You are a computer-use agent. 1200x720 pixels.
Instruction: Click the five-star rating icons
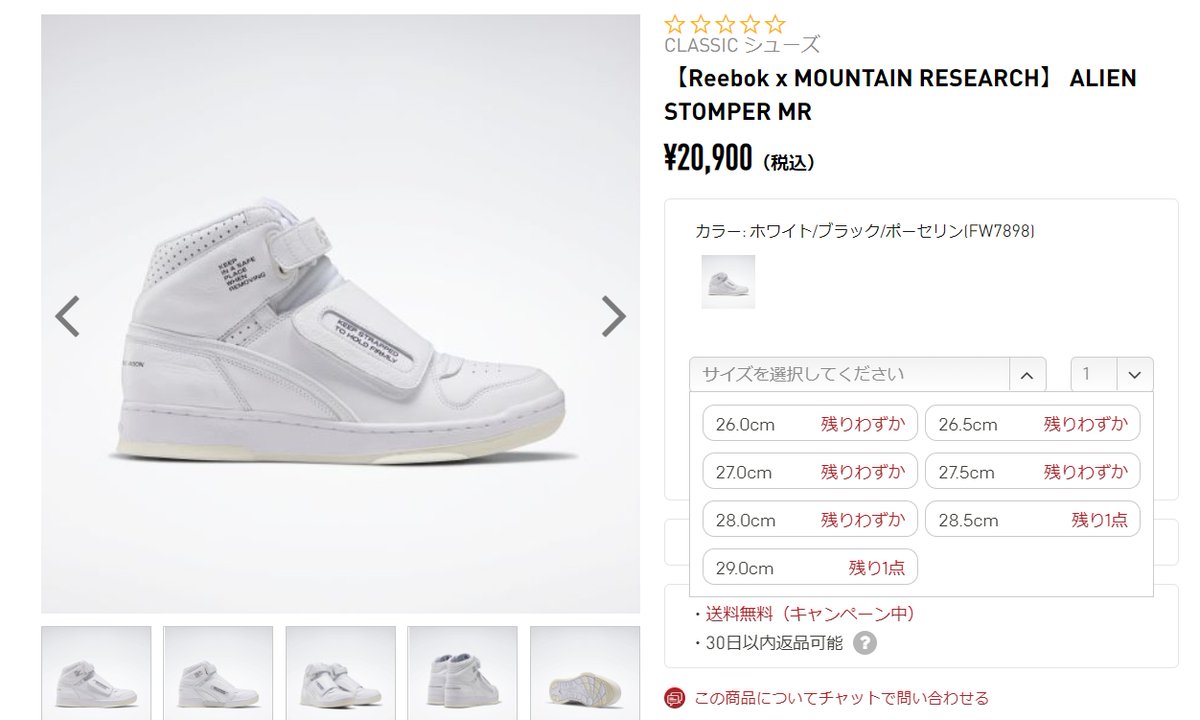click(x=725, y=25)
